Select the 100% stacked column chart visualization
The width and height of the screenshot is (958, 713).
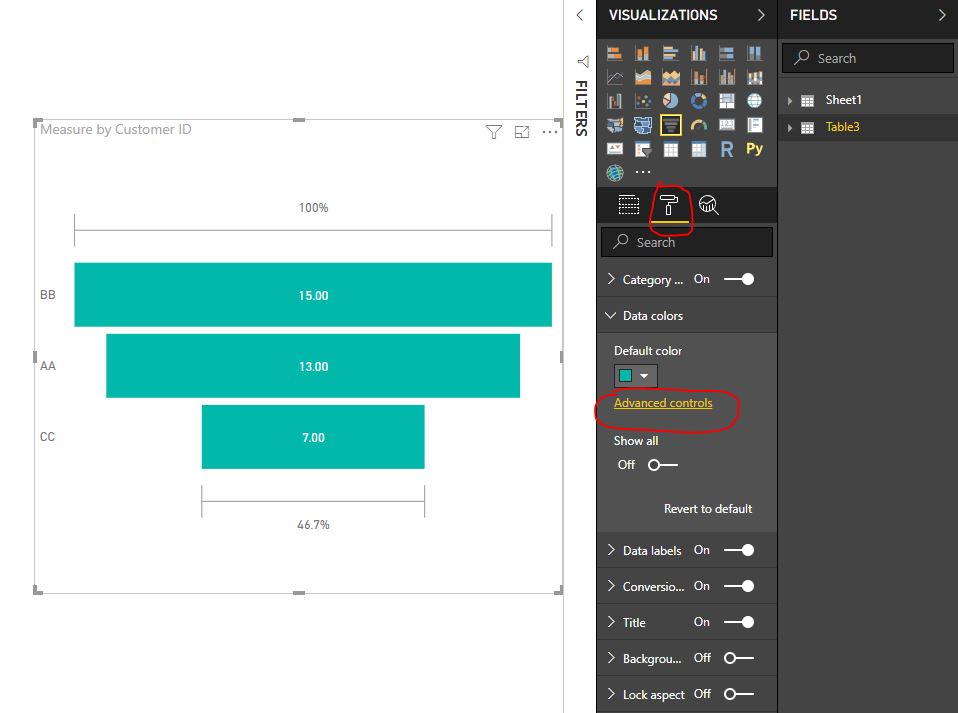755,54
